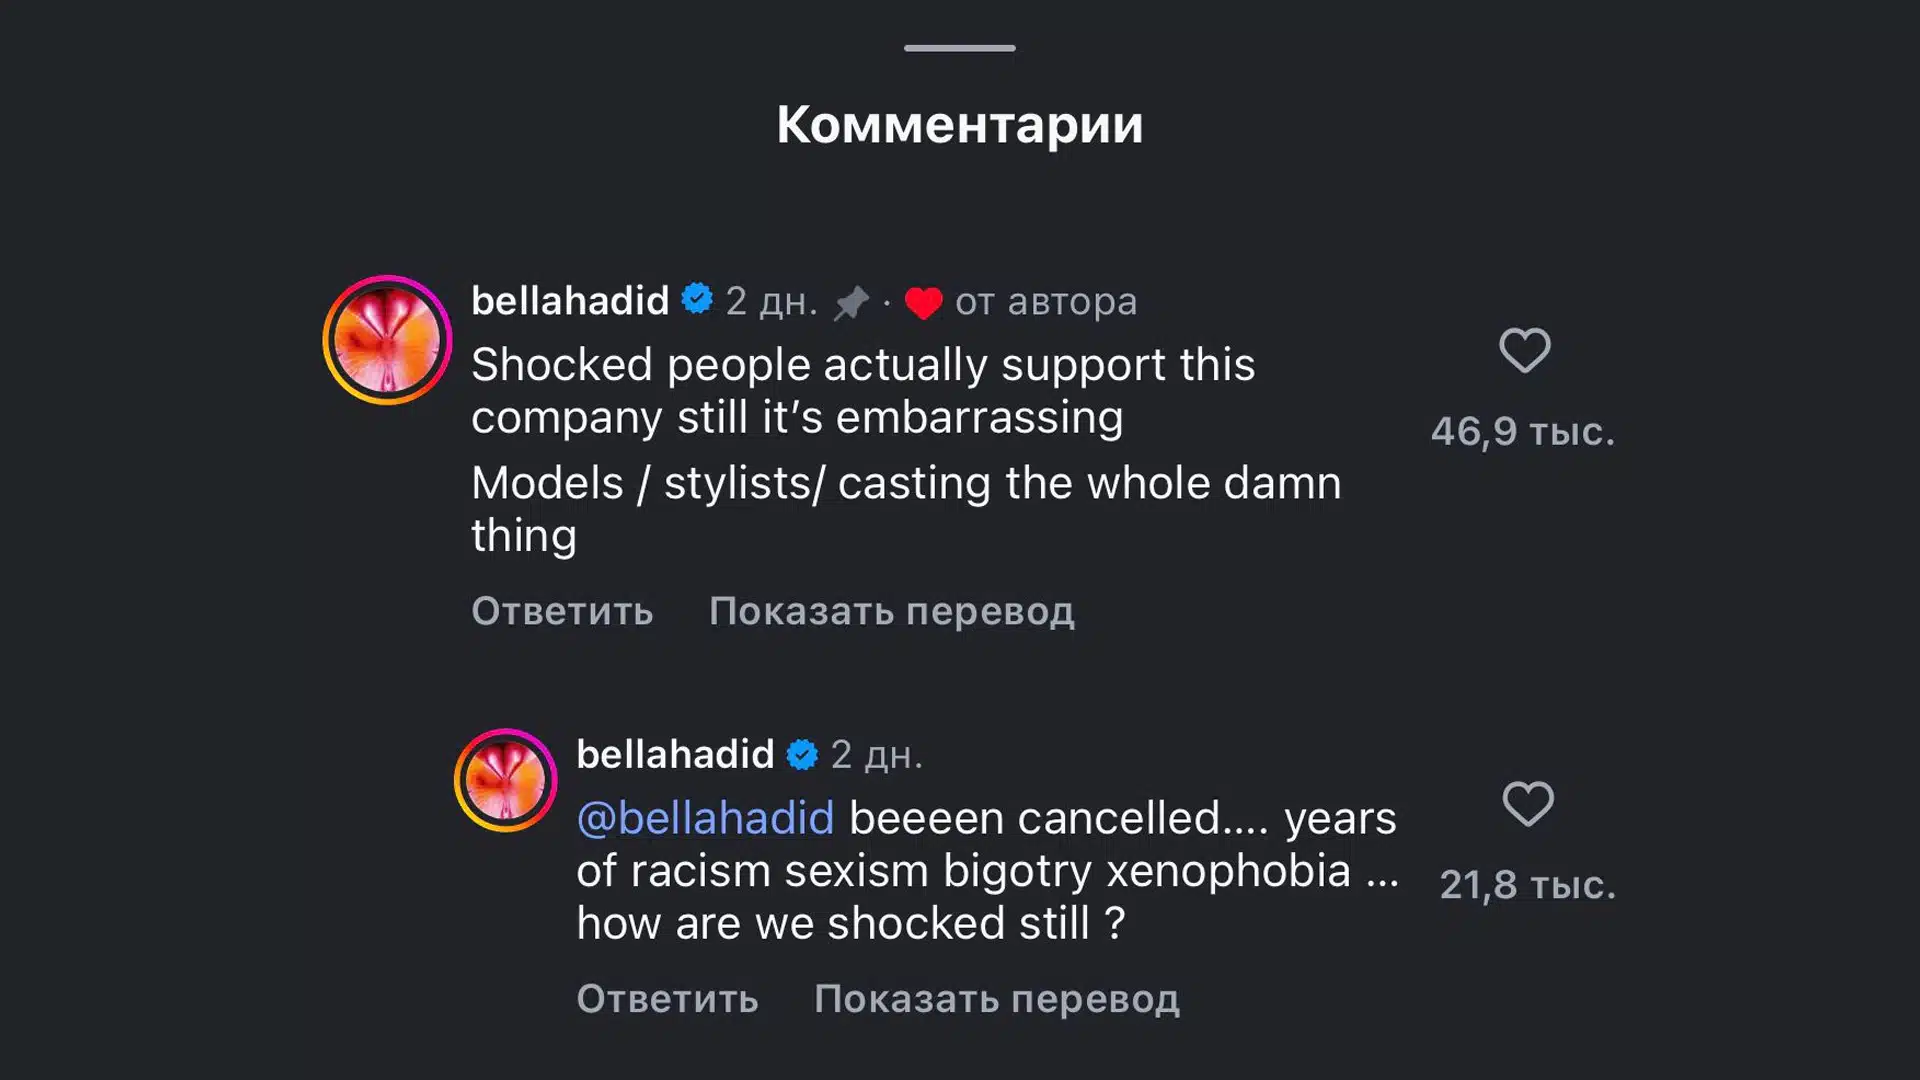Grab the sheet drag handle at top
Image resolution: width=1920 pixels, height=1080 pixels.
click(959, 48)
